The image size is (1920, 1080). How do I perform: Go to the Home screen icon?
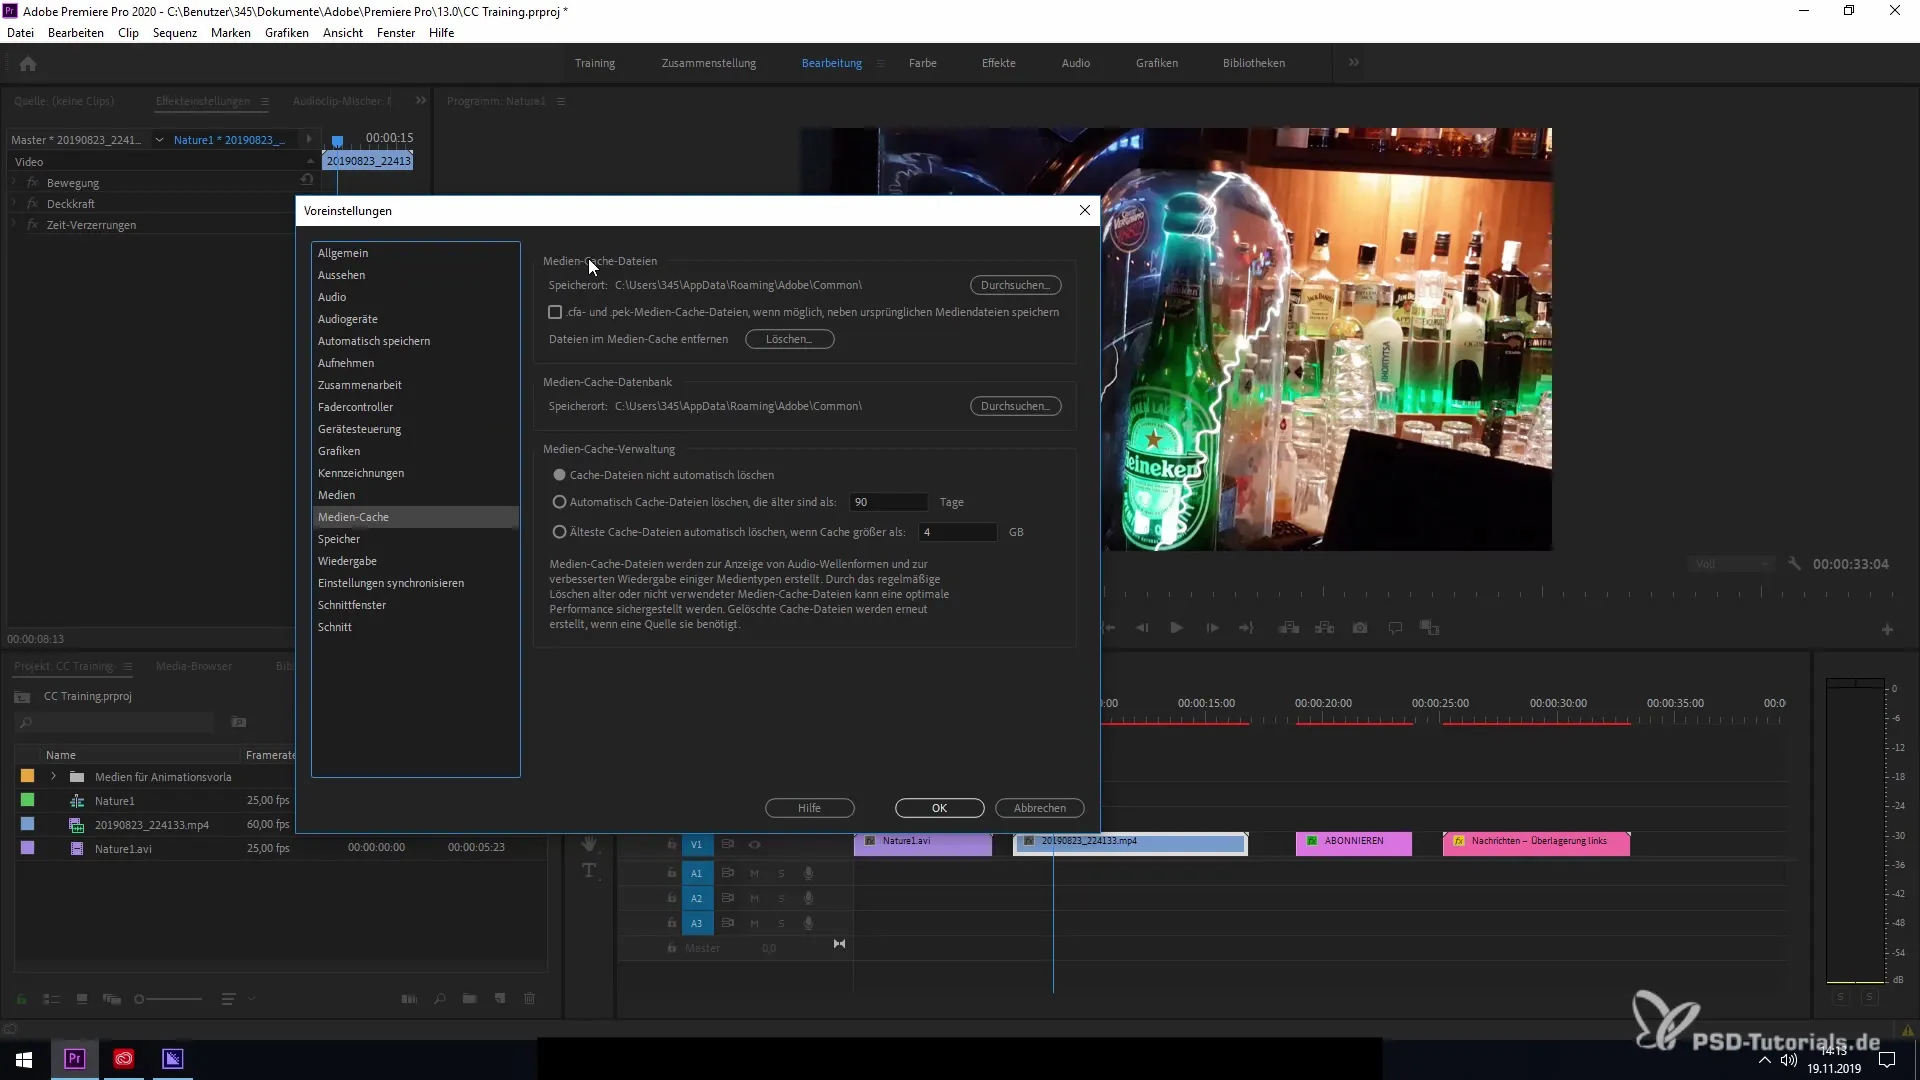(28, 64)
